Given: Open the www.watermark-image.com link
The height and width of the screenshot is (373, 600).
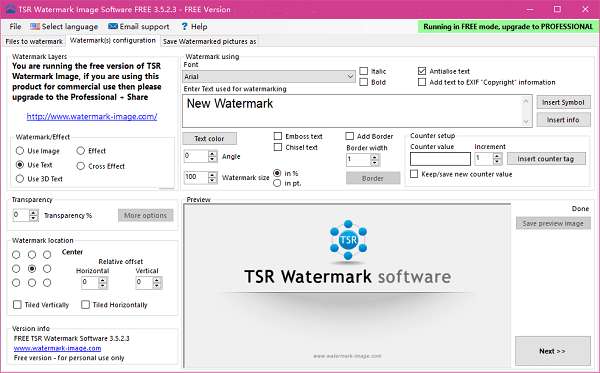Looking at the screenshot, I should click(57, 348).
